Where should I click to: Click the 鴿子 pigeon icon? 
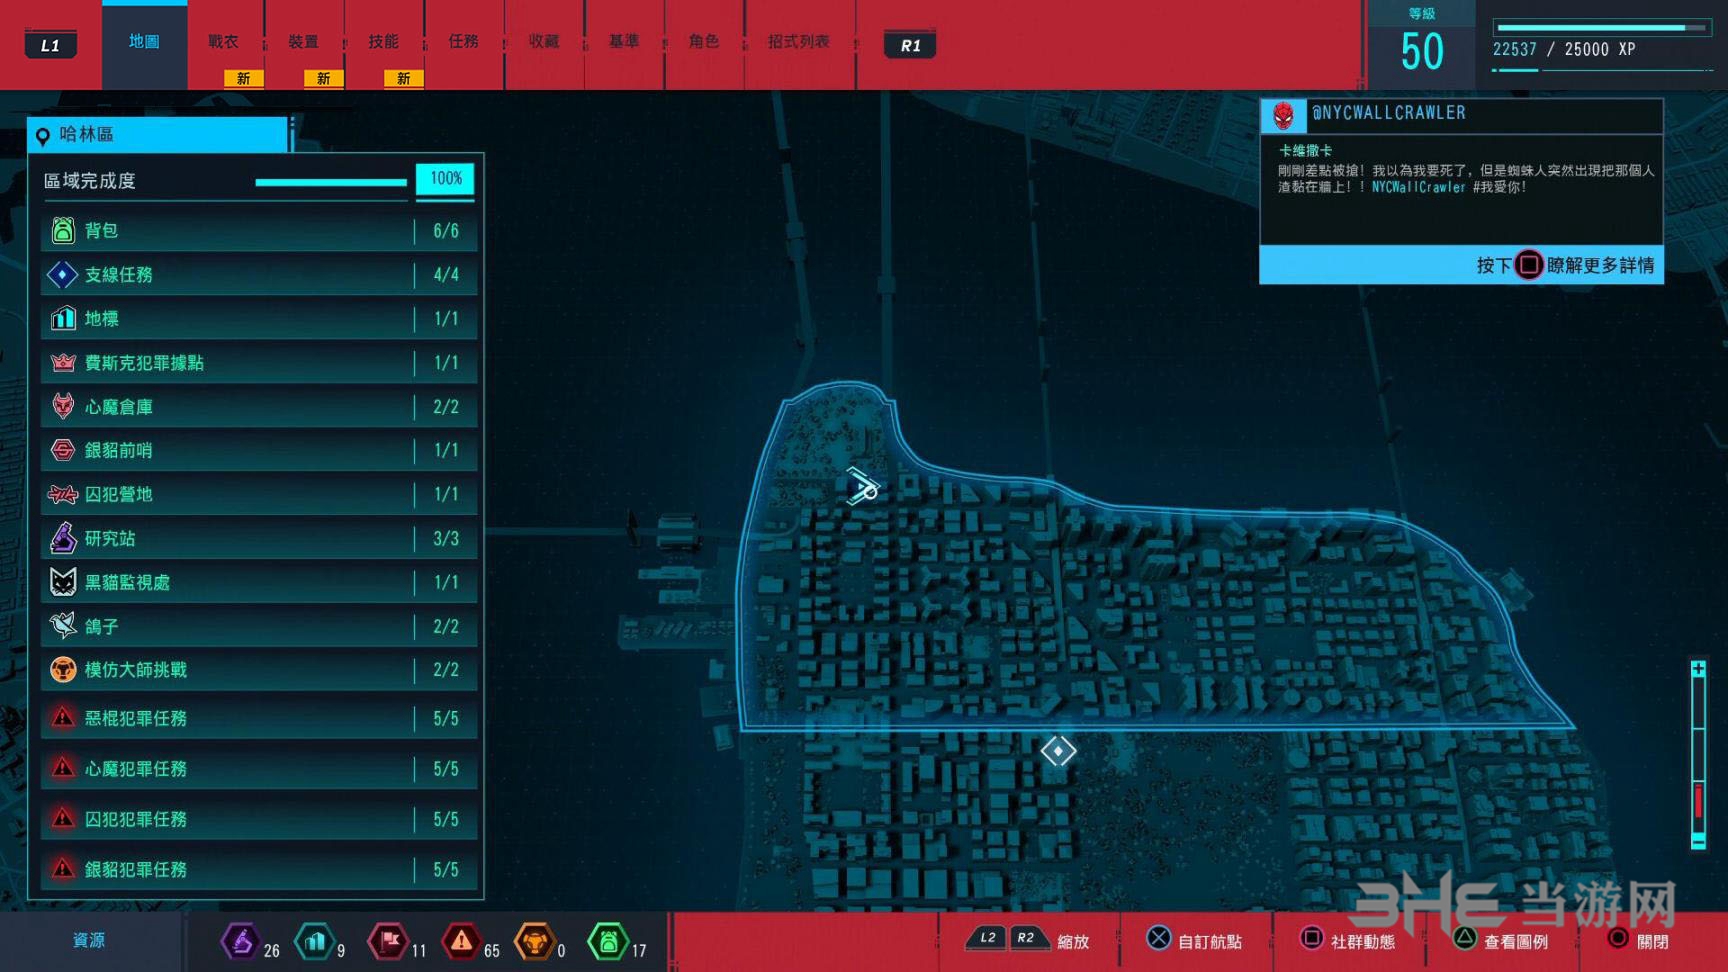pos(63,626)
